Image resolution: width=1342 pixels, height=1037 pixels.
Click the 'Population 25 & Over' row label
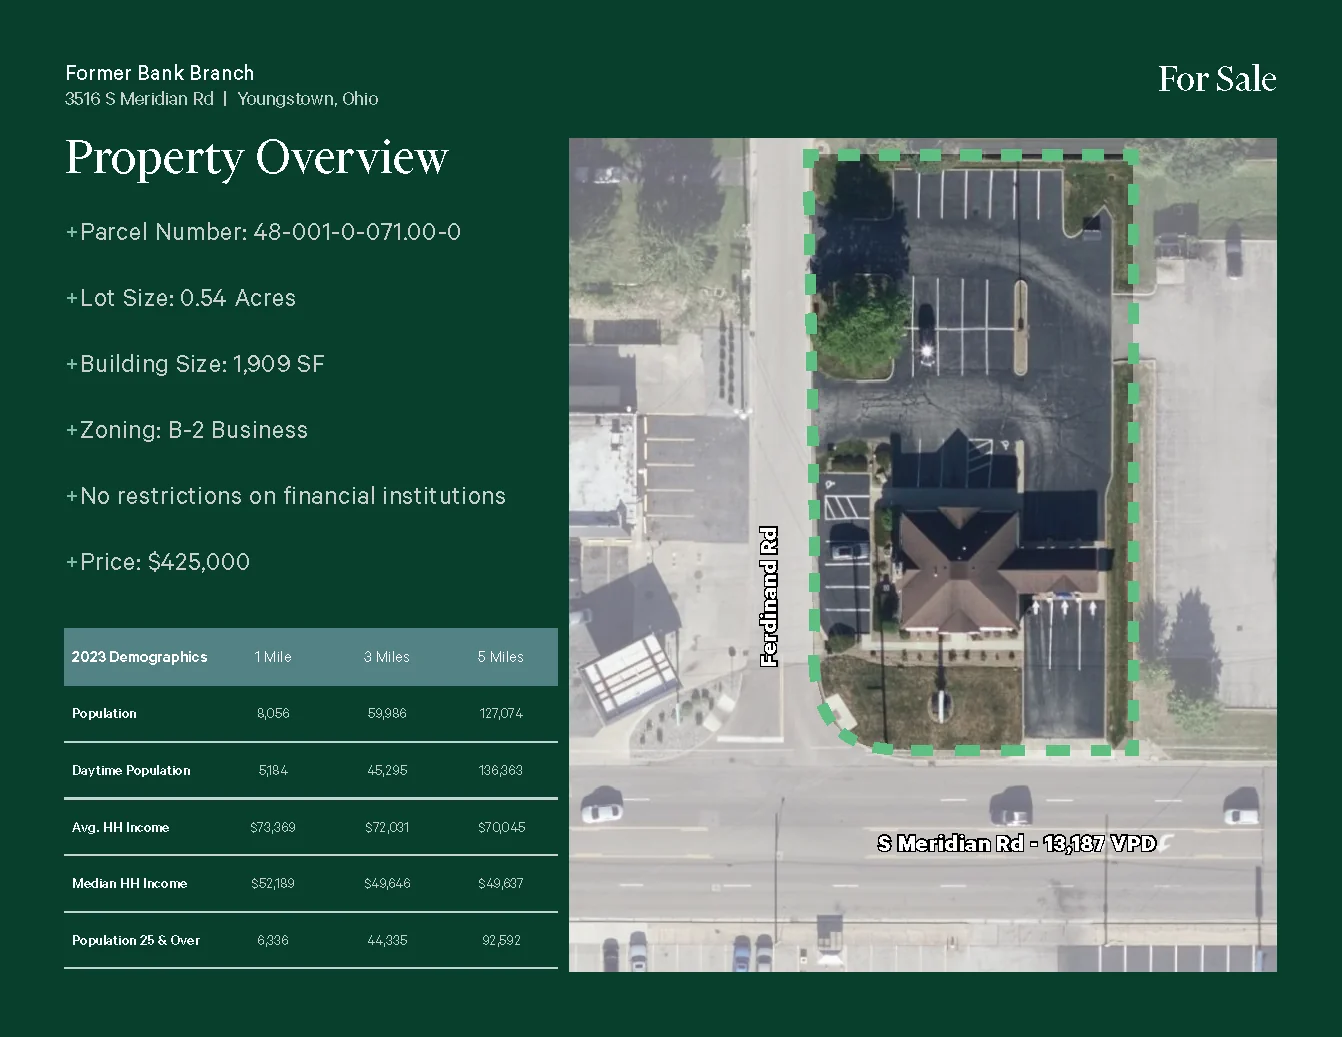[x=136, y=941]
